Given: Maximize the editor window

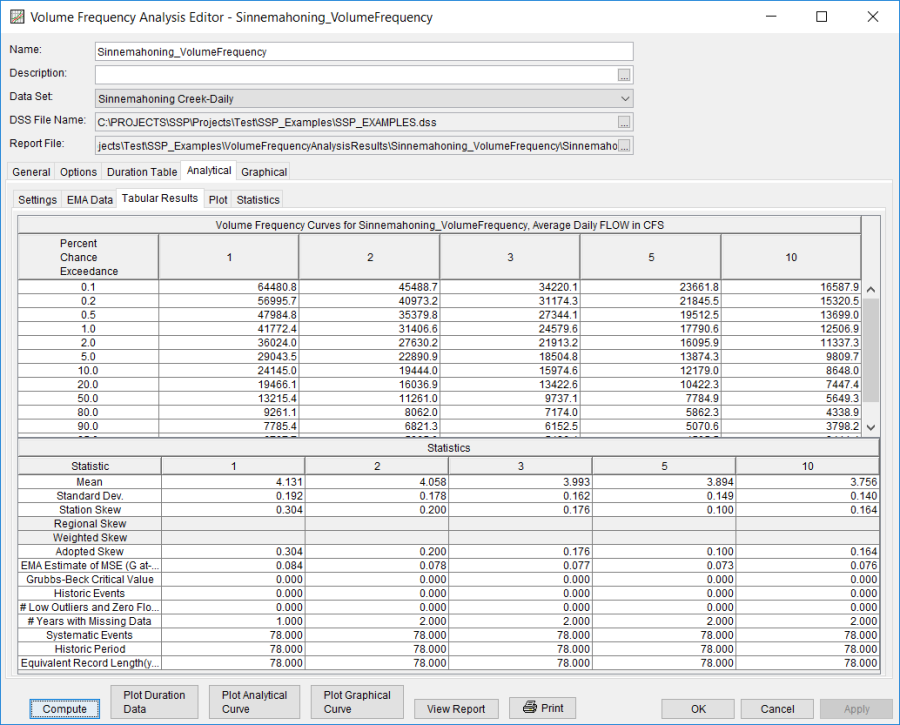Looking at the screenshot, I should click(x=821, y=17).
